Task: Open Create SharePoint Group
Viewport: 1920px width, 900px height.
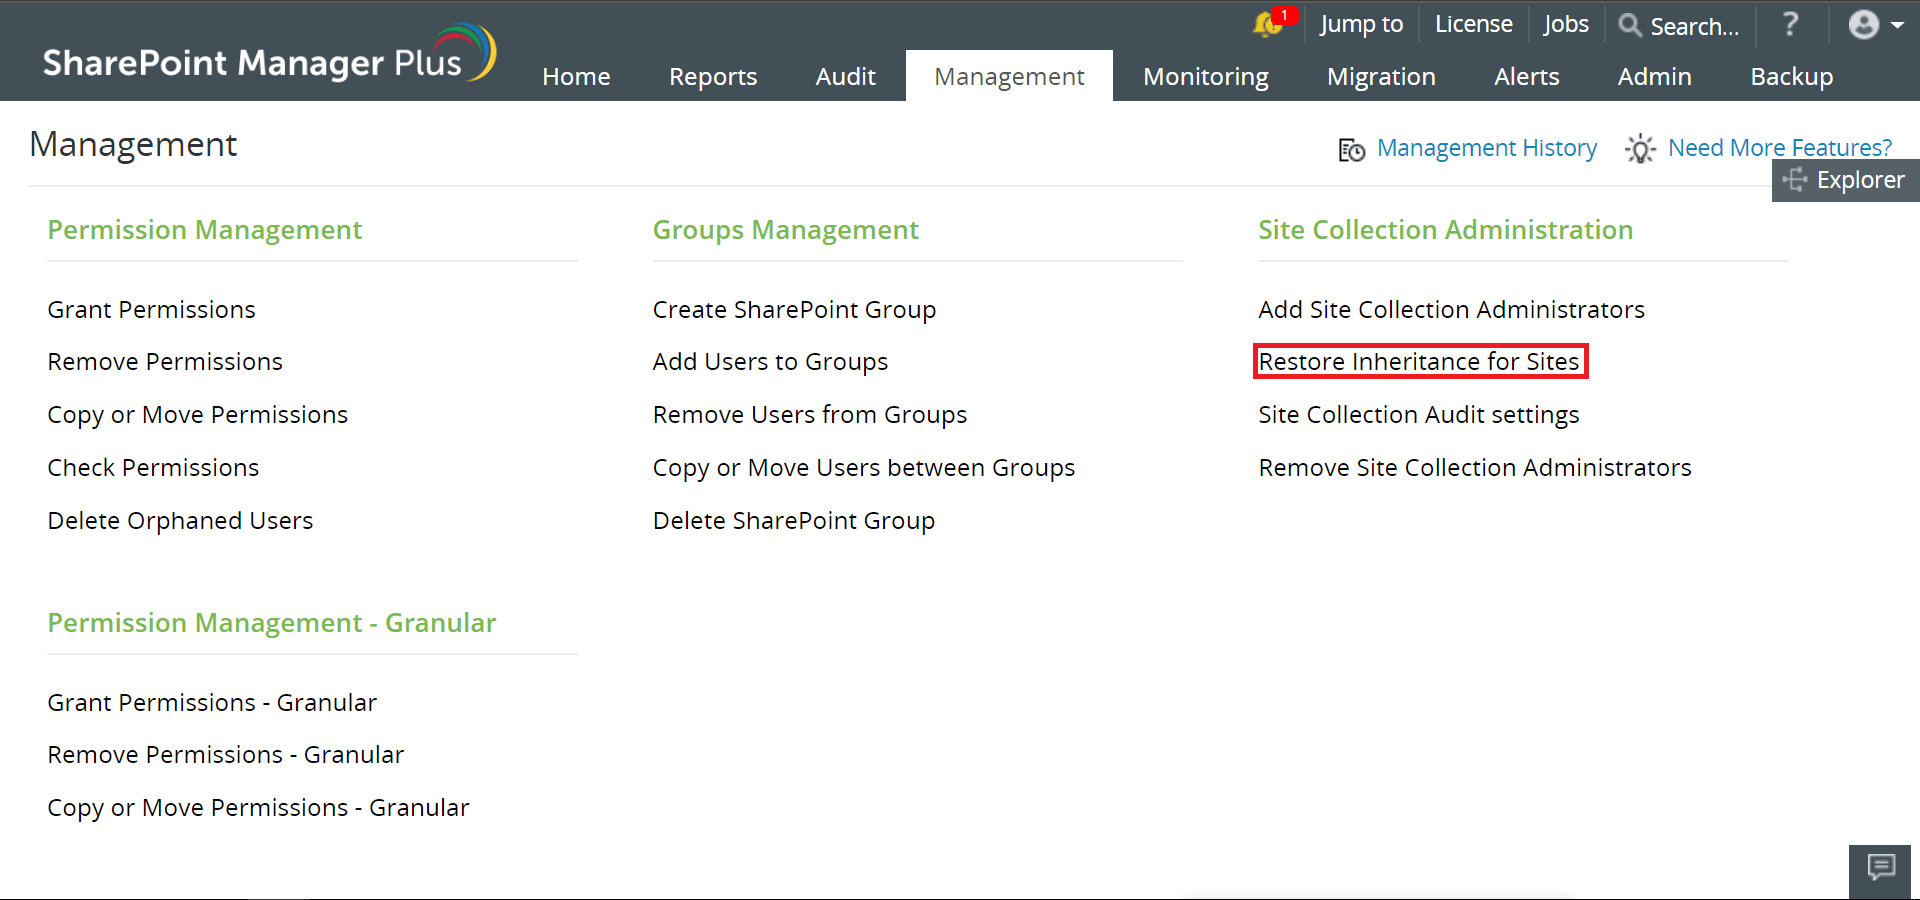Action: pos(794,309)
